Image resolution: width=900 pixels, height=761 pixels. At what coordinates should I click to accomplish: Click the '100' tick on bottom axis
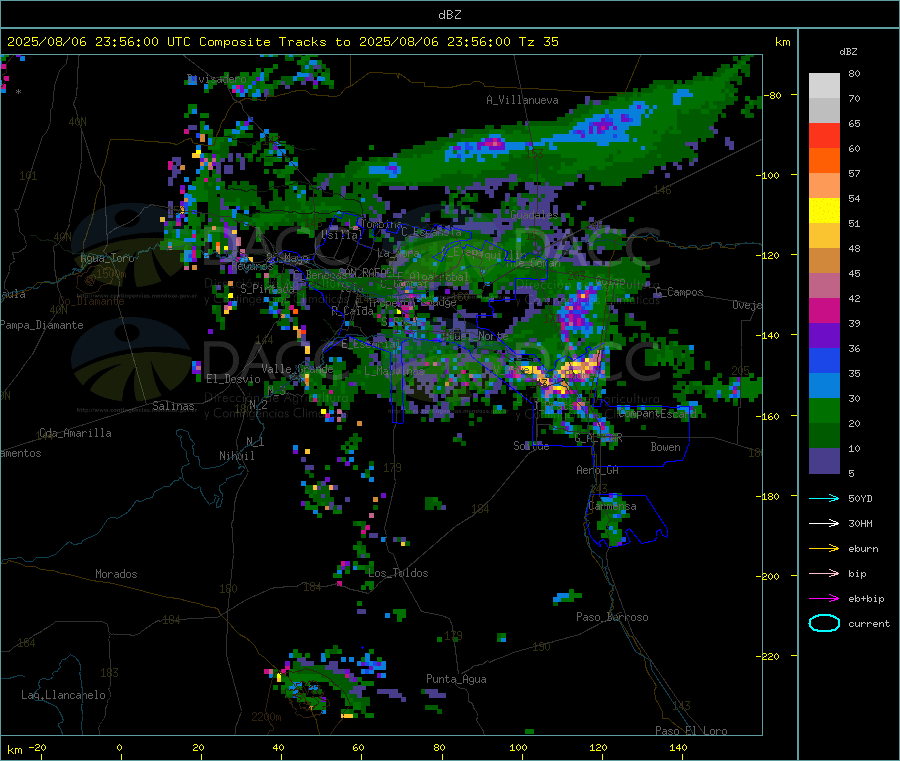tap(518, 747)
